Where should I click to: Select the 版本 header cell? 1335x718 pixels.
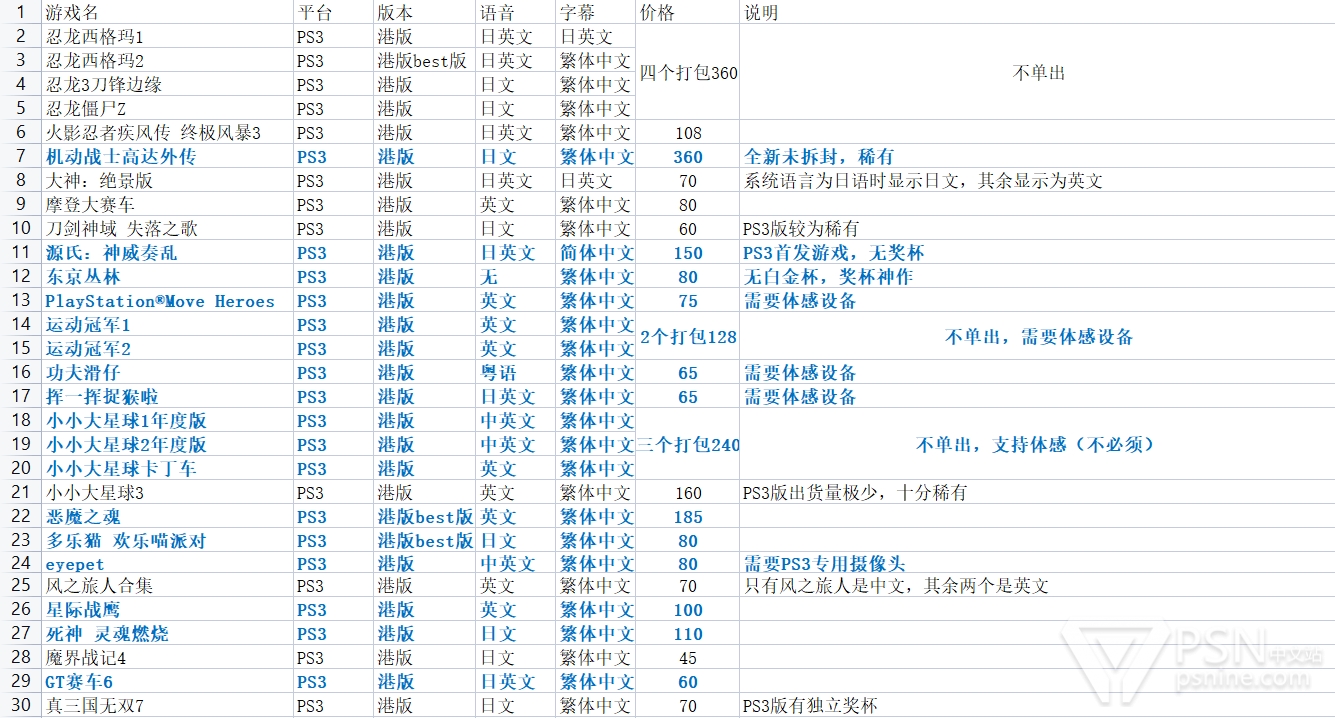click(x=425, y=12)
